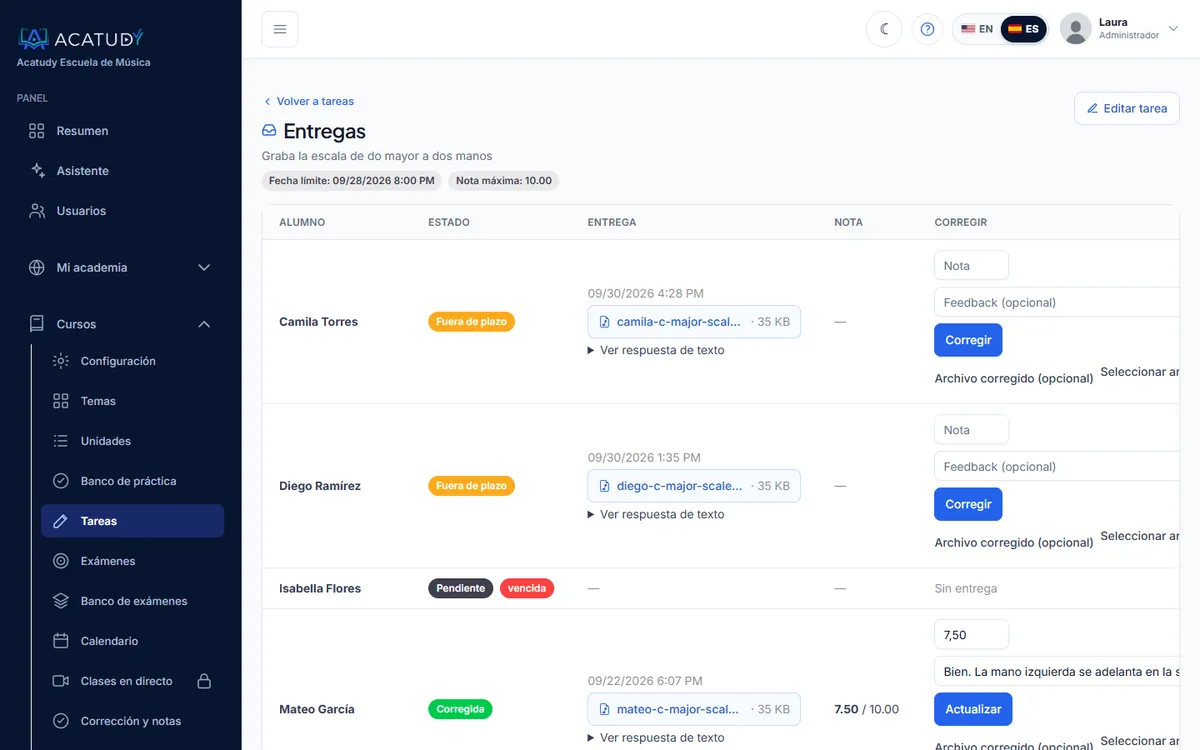Viewport: 1200px width, 750px height.
Task: Click the Acatudy logo
Action: pyautogui.click(x=81, y=39)
